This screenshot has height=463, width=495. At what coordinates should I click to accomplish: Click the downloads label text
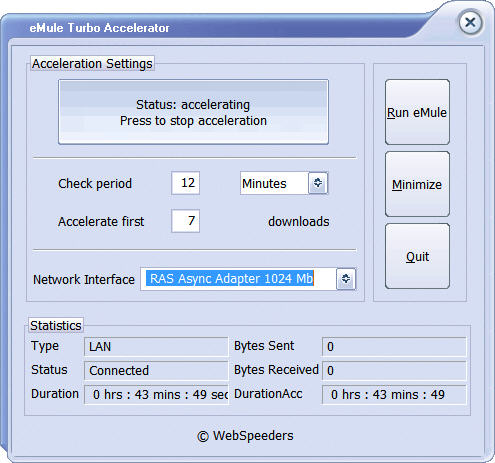[299, 222]
